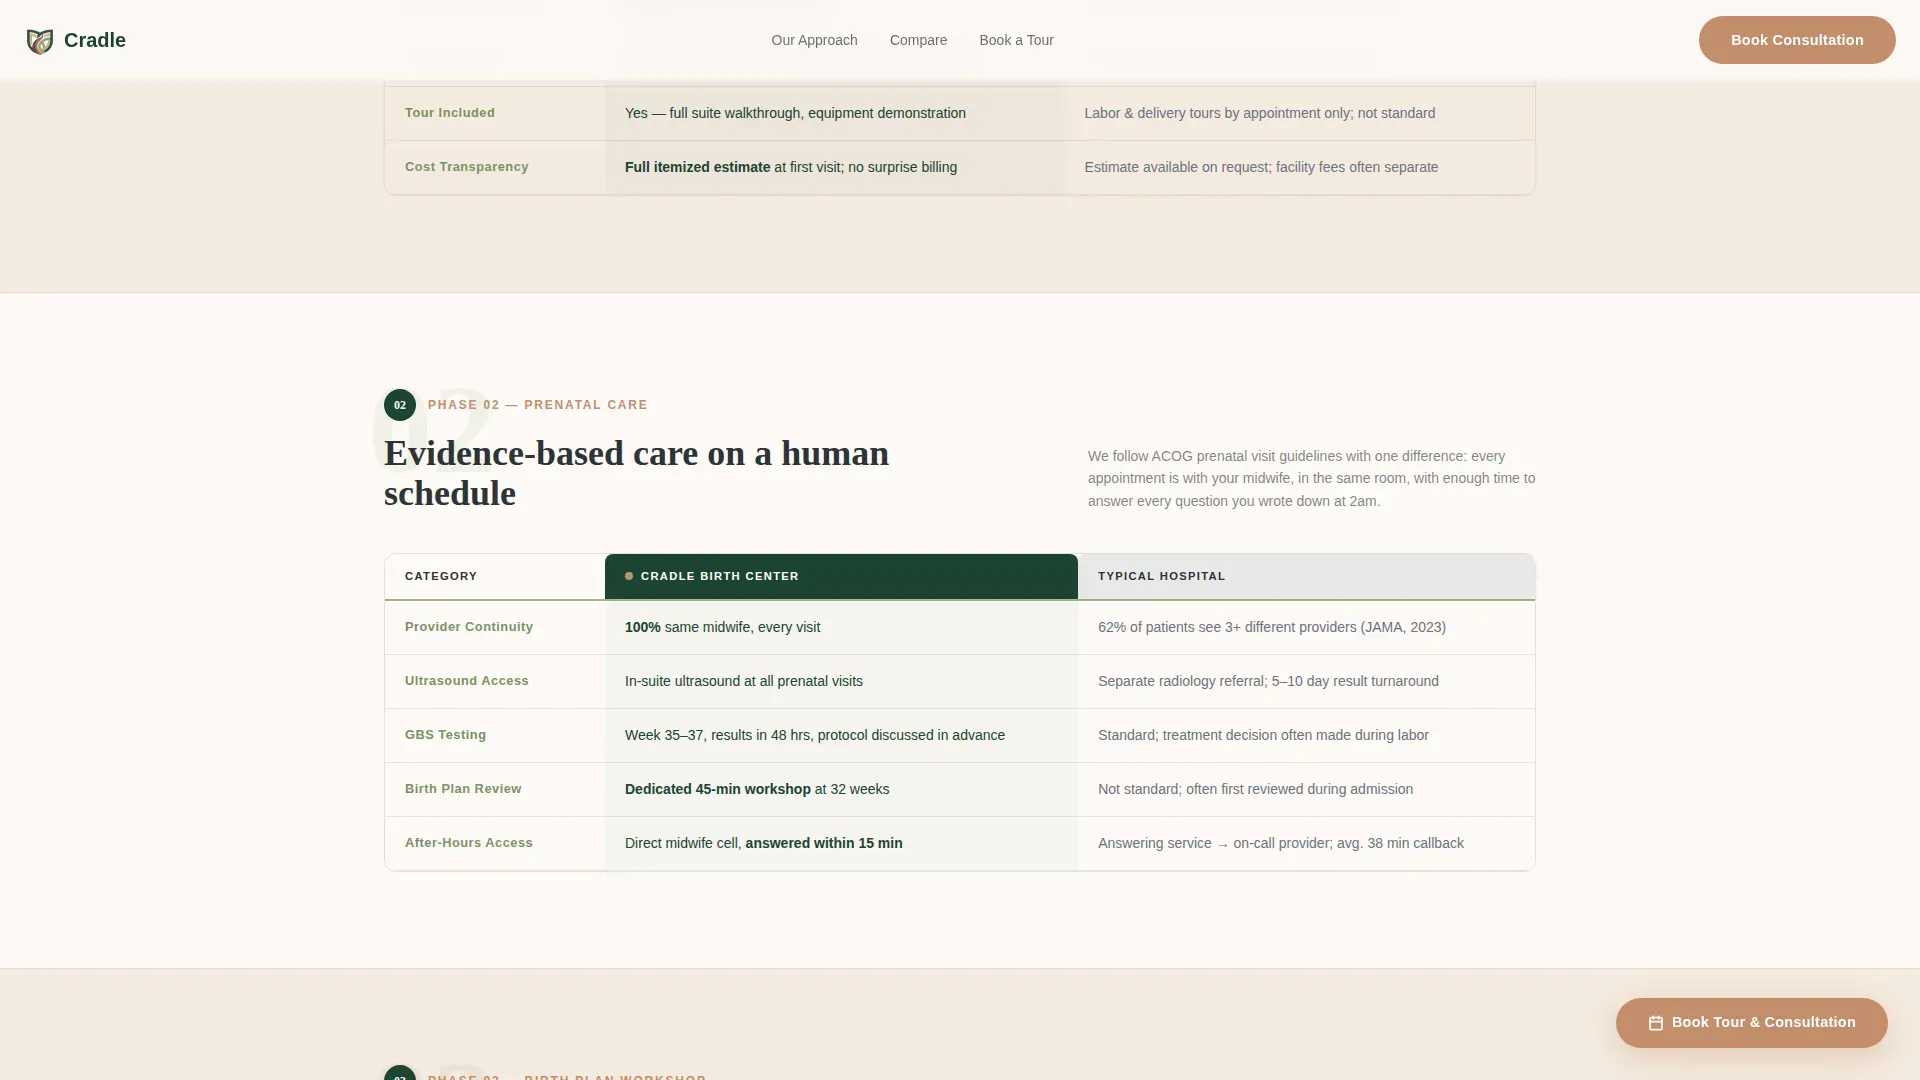Open the Book a Tour nav link

tap(1016, 40)
